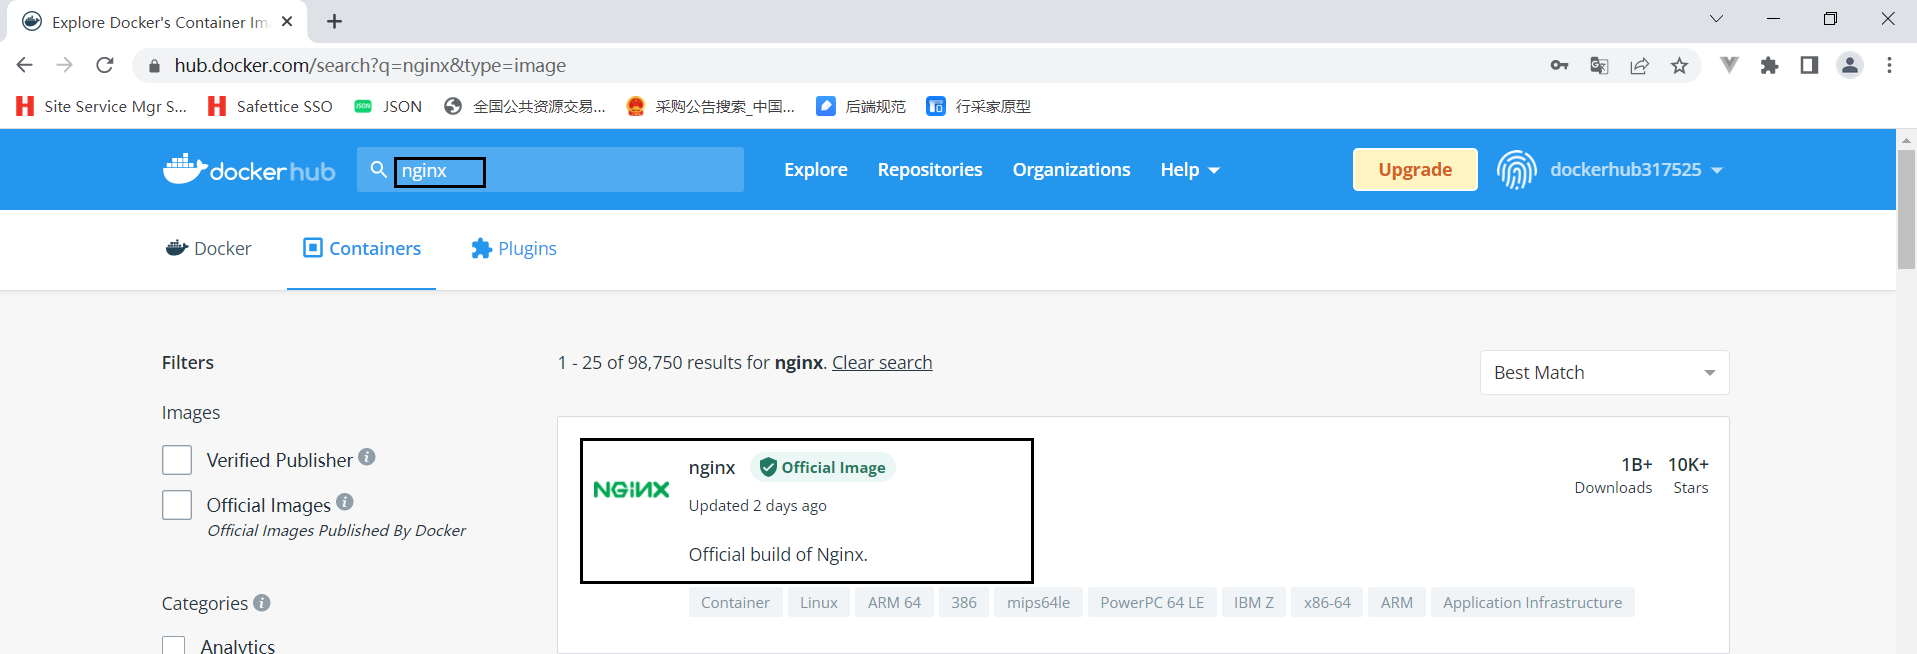Switch to the Containers tab
Viewport: 1917px width, 654px height.
click(x=362, y=248)
